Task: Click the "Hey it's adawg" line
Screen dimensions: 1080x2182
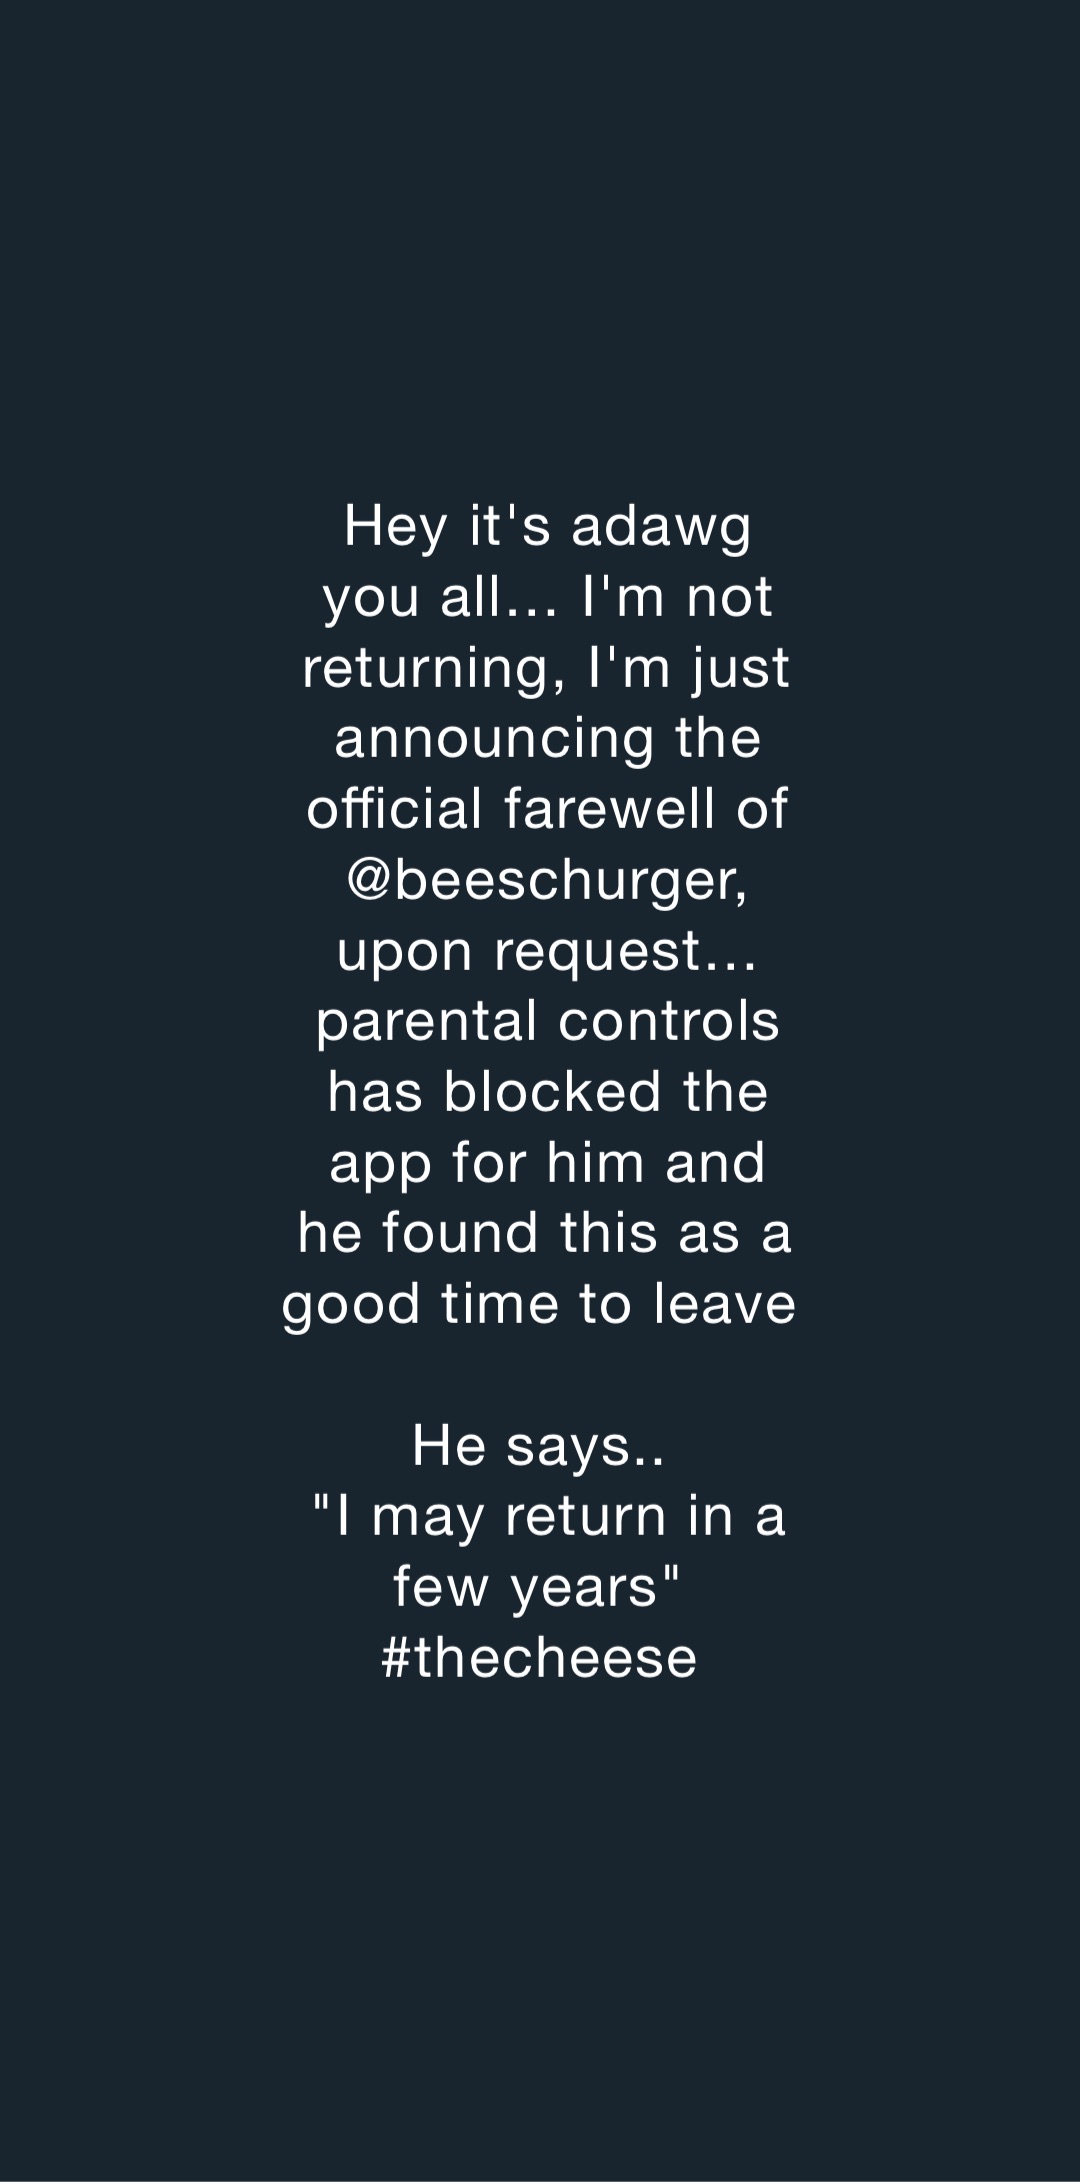Action: coord(547,528)
